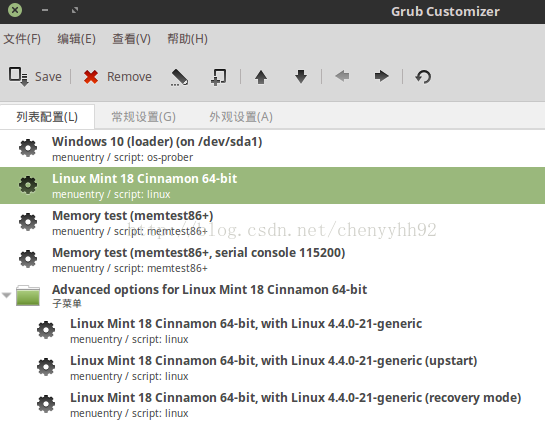
Task: Minimize the Grub Customizer window
Action: click(x=45, y=10)
